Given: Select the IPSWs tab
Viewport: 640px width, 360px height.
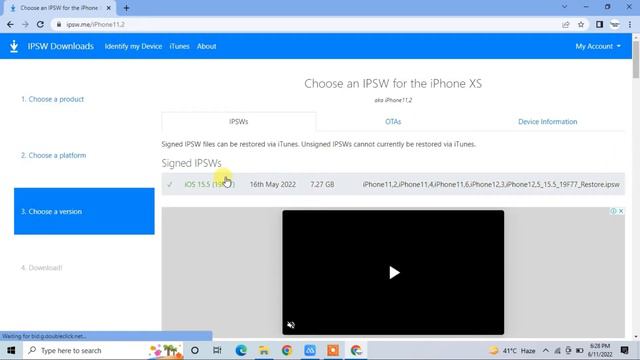Looking at the screenshot, I should coord(239,122).
